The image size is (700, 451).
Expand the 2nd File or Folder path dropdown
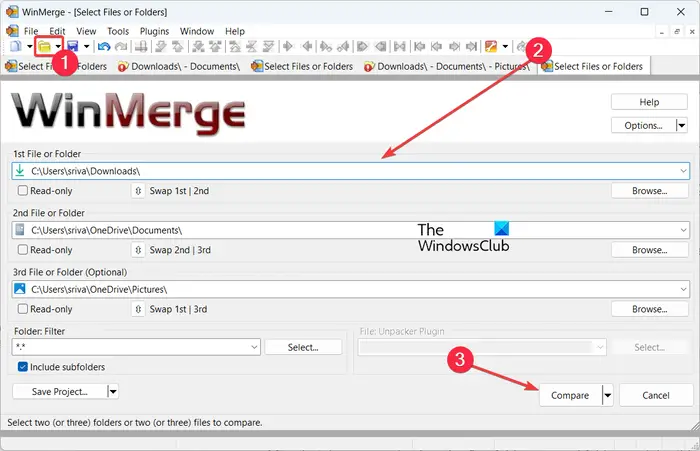(x=683, y=230)
